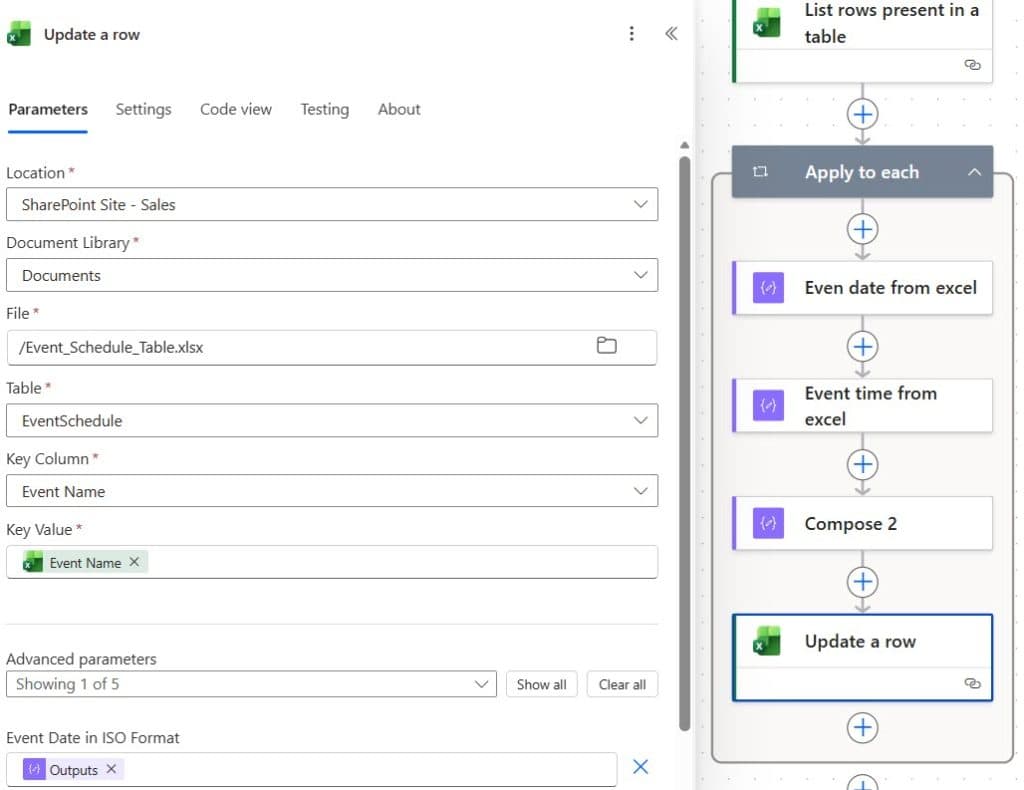This screenshot has height=790, width=1024.
Task: Open the Document Library dropdown
Action: pos(332,275)
